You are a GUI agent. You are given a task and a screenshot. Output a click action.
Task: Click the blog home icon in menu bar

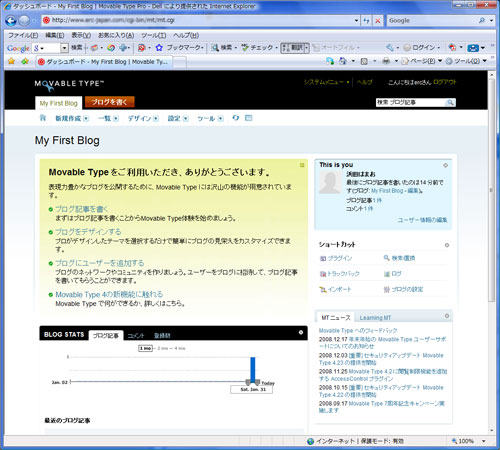click(x=43, y=118)
